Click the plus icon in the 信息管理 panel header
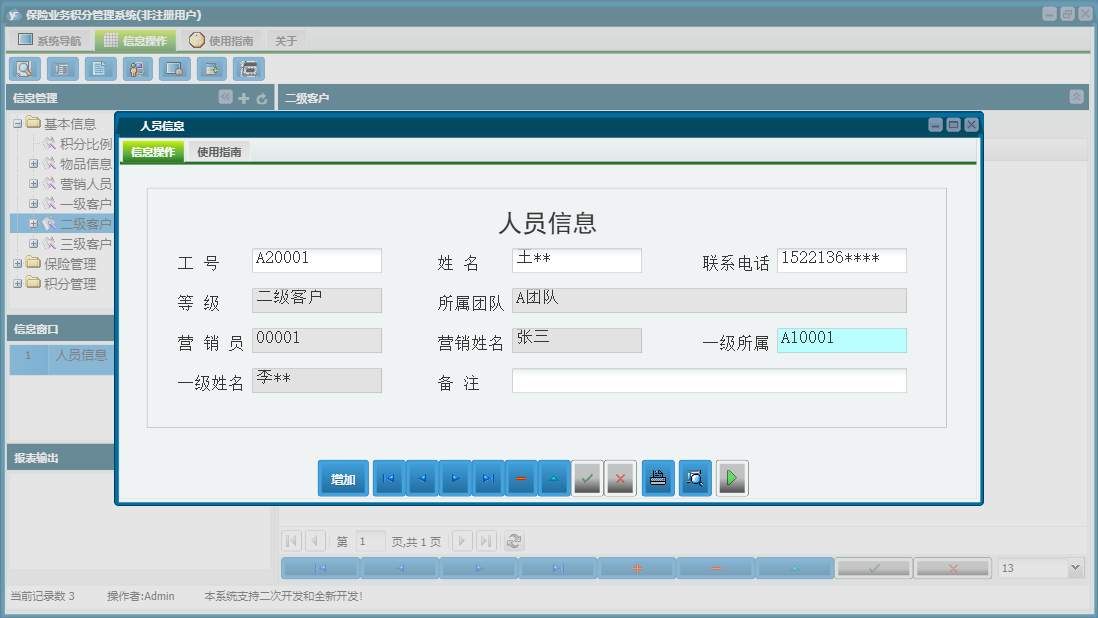Image resolution: width=1098 pixels, height=618 pixels. (241, 97)
